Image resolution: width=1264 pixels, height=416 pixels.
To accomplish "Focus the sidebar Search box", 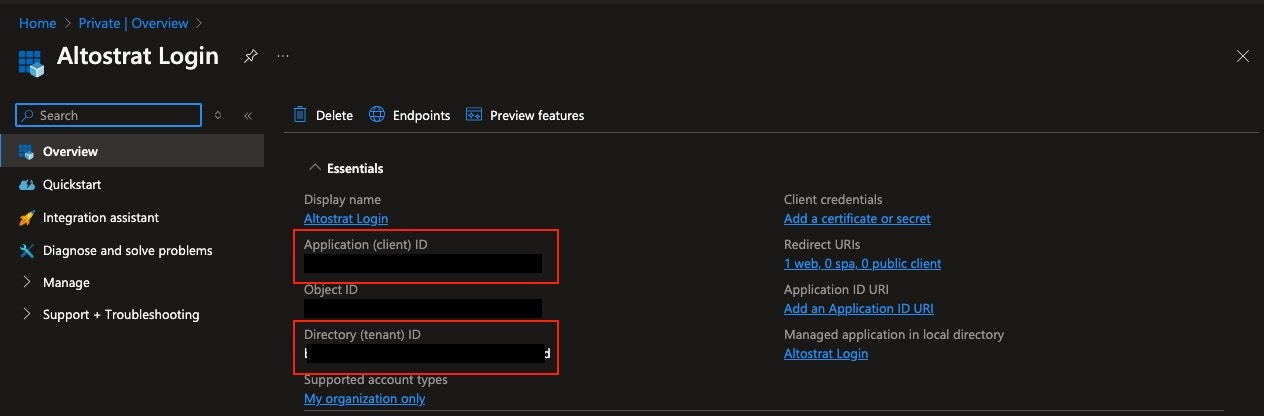I will (109, 115).
